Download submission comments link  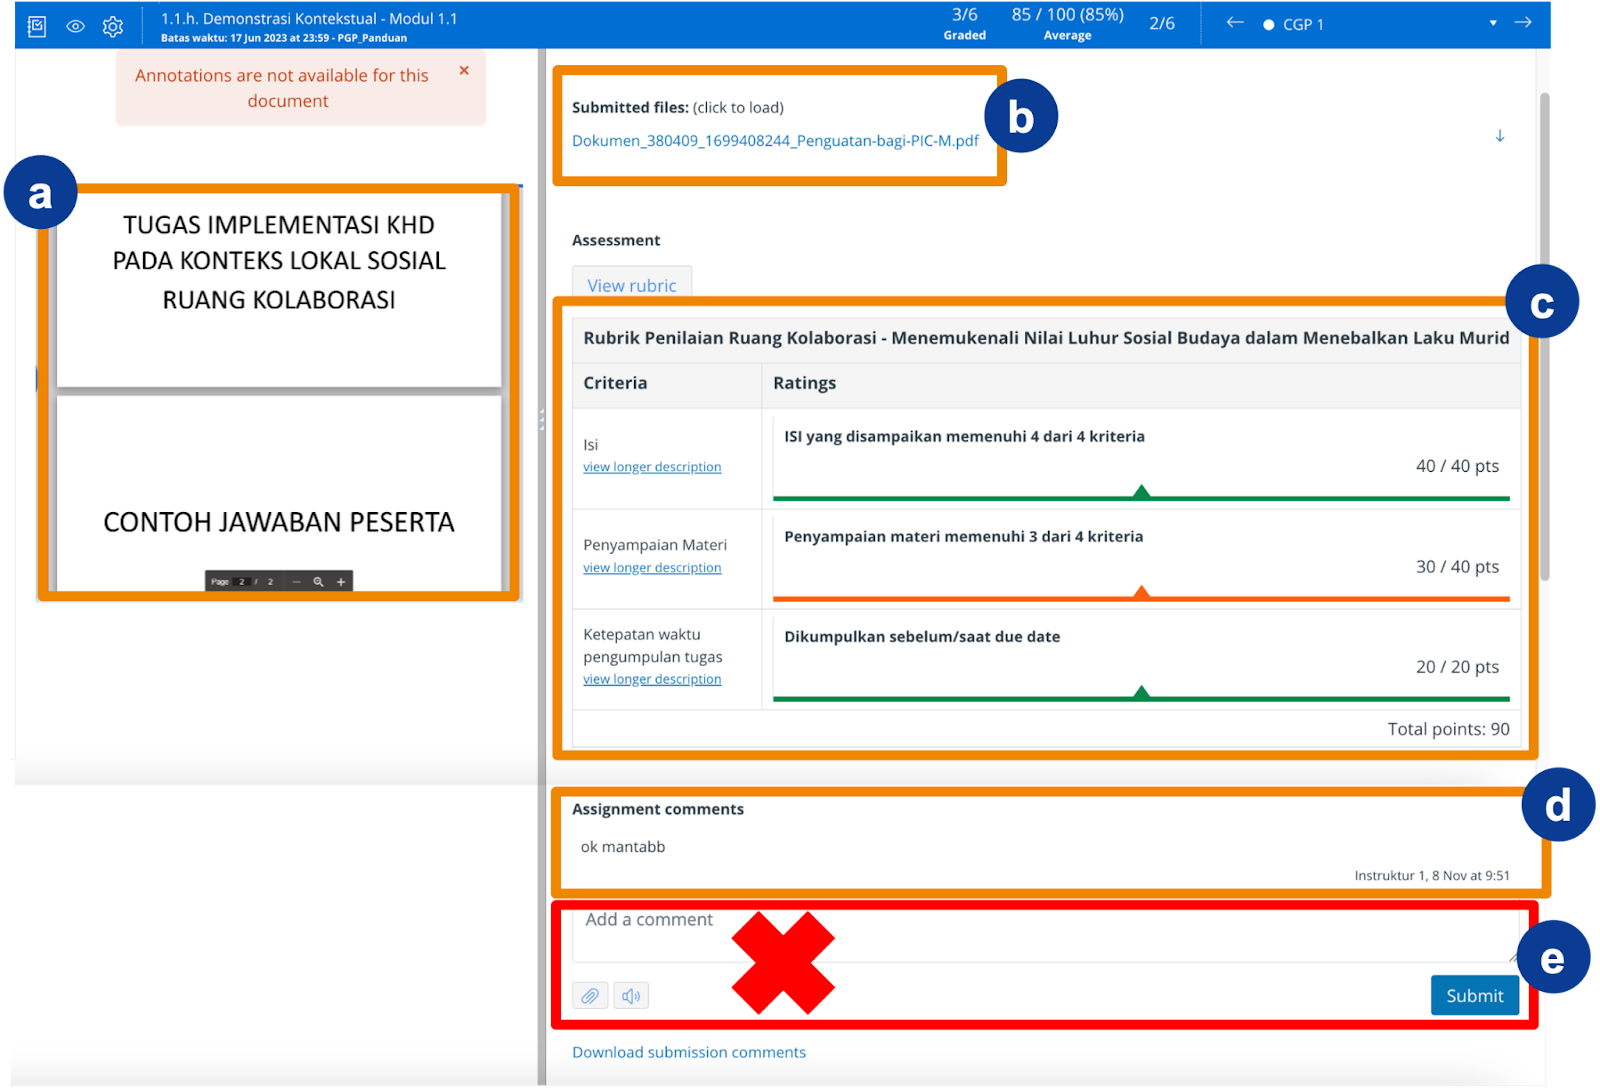[689, 1052]
